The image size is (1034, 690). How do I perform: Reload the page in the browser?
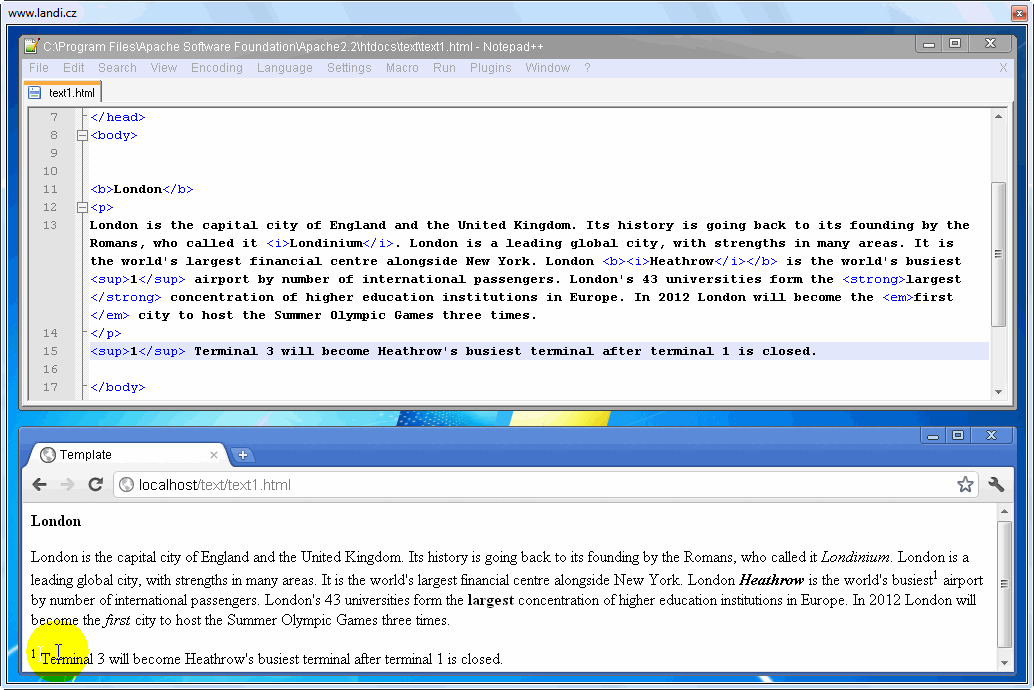[x=96, y=485]
